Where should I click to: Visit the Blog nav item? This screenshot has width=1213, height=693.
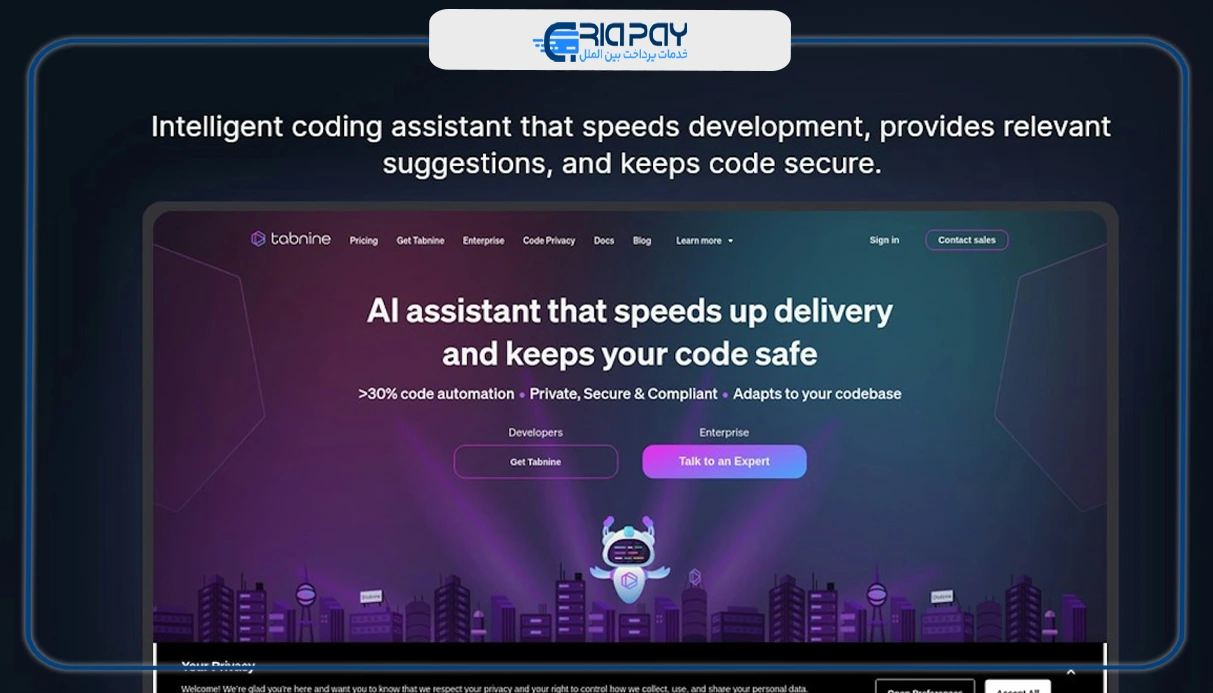(642, 241)
